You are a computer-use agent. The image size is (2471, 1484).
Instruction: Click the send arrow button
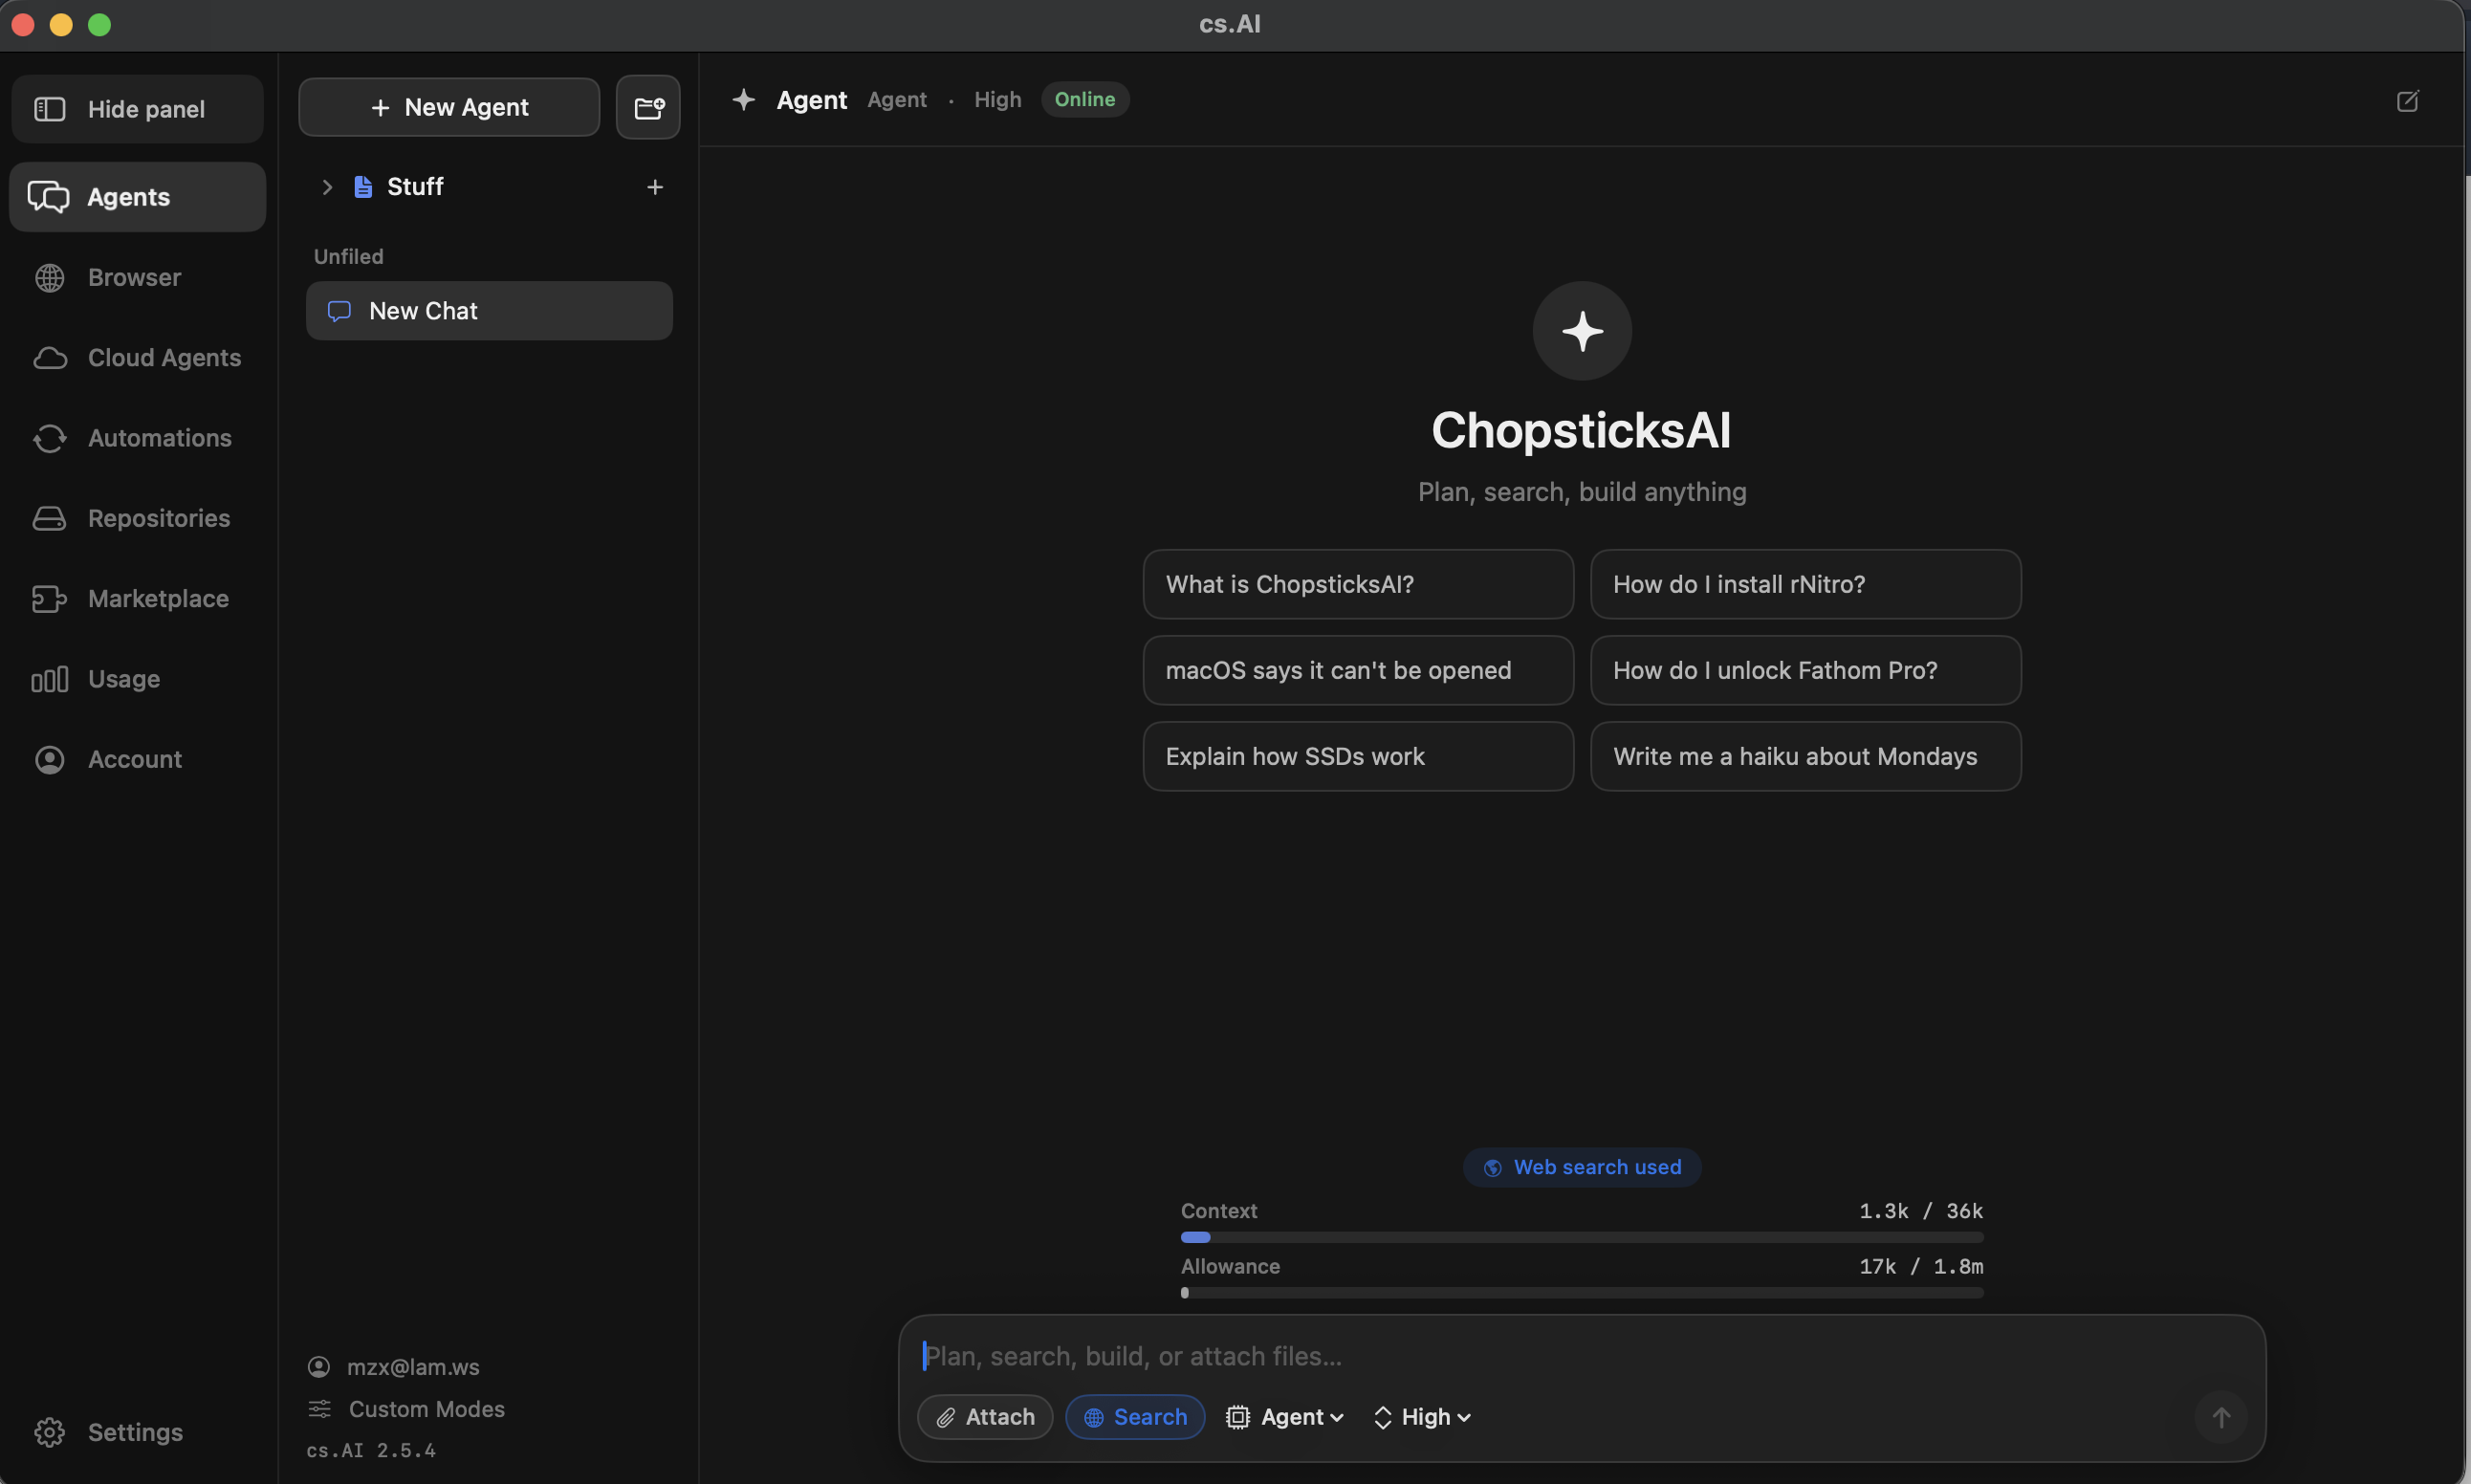[x=2220, y=1417]
